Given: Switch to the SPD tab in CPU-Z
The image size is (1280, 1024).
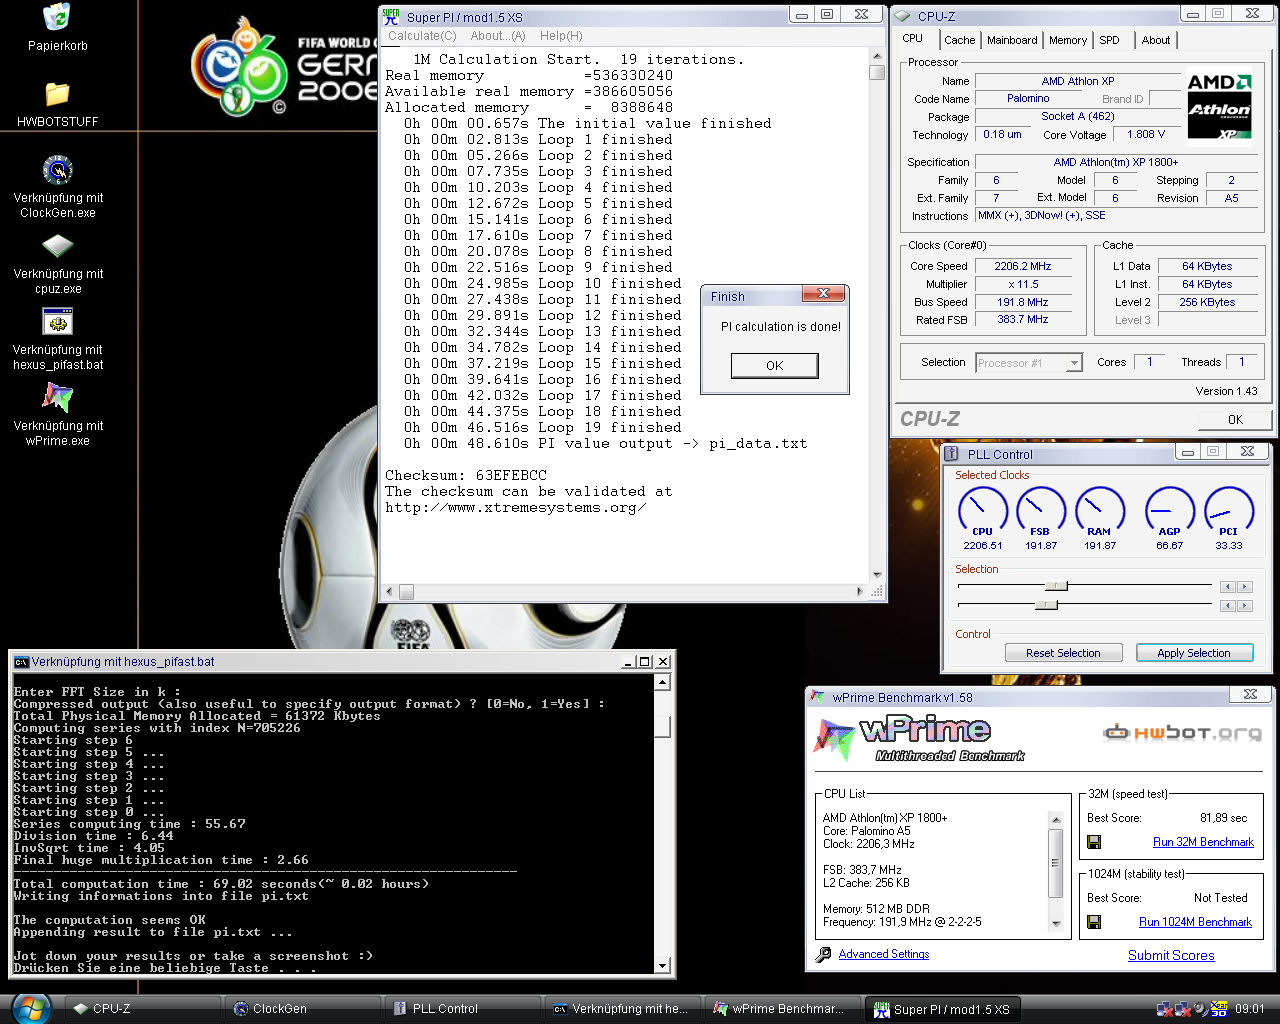Looking at the screenshot, I should pos(1110,40).
